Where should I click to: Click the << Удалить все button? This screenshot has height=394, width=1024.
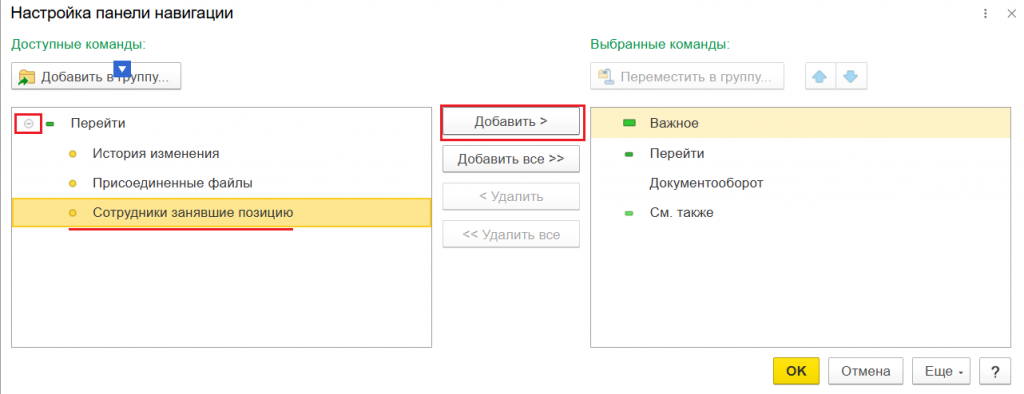click(x=511, y=235)
